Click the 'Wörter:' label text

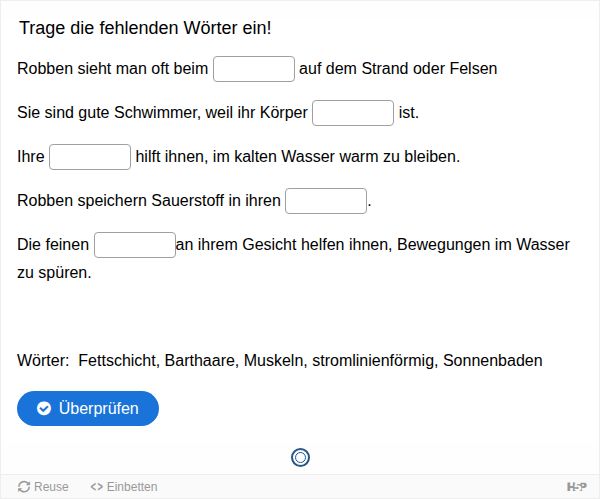(x=43, y=360)
